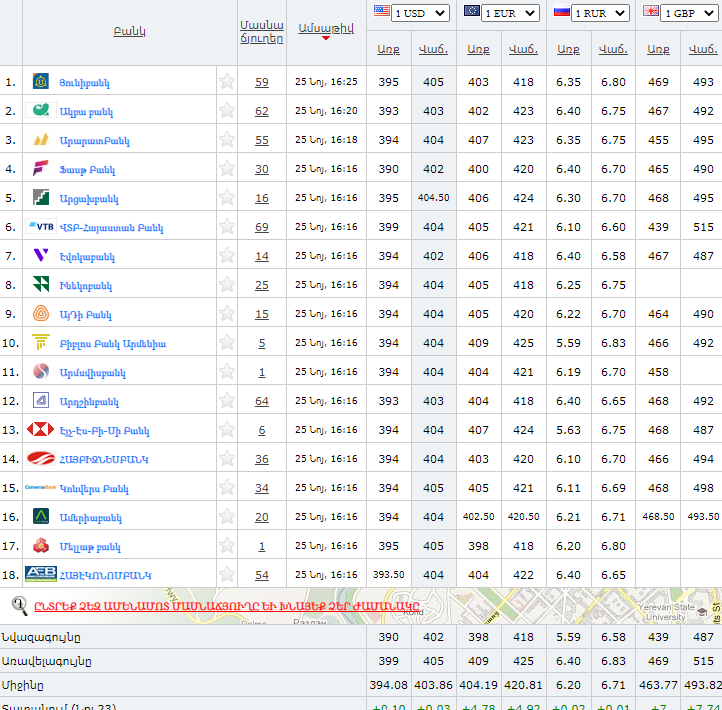Click the magnifying glass search icon
This screenshot has width=722, height=710.
[19, 605]
